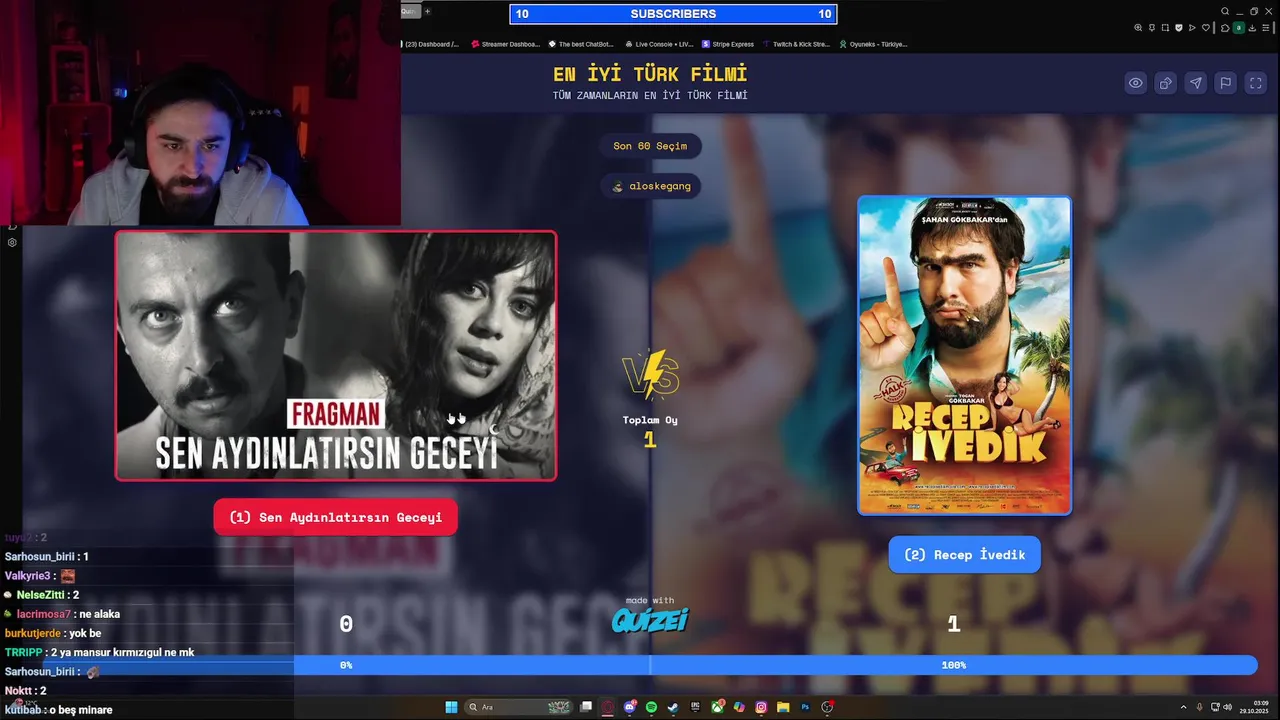Screen dimensions: 1280x720
Task: Open Steam from the taskbar
Action: coord(673,707)
